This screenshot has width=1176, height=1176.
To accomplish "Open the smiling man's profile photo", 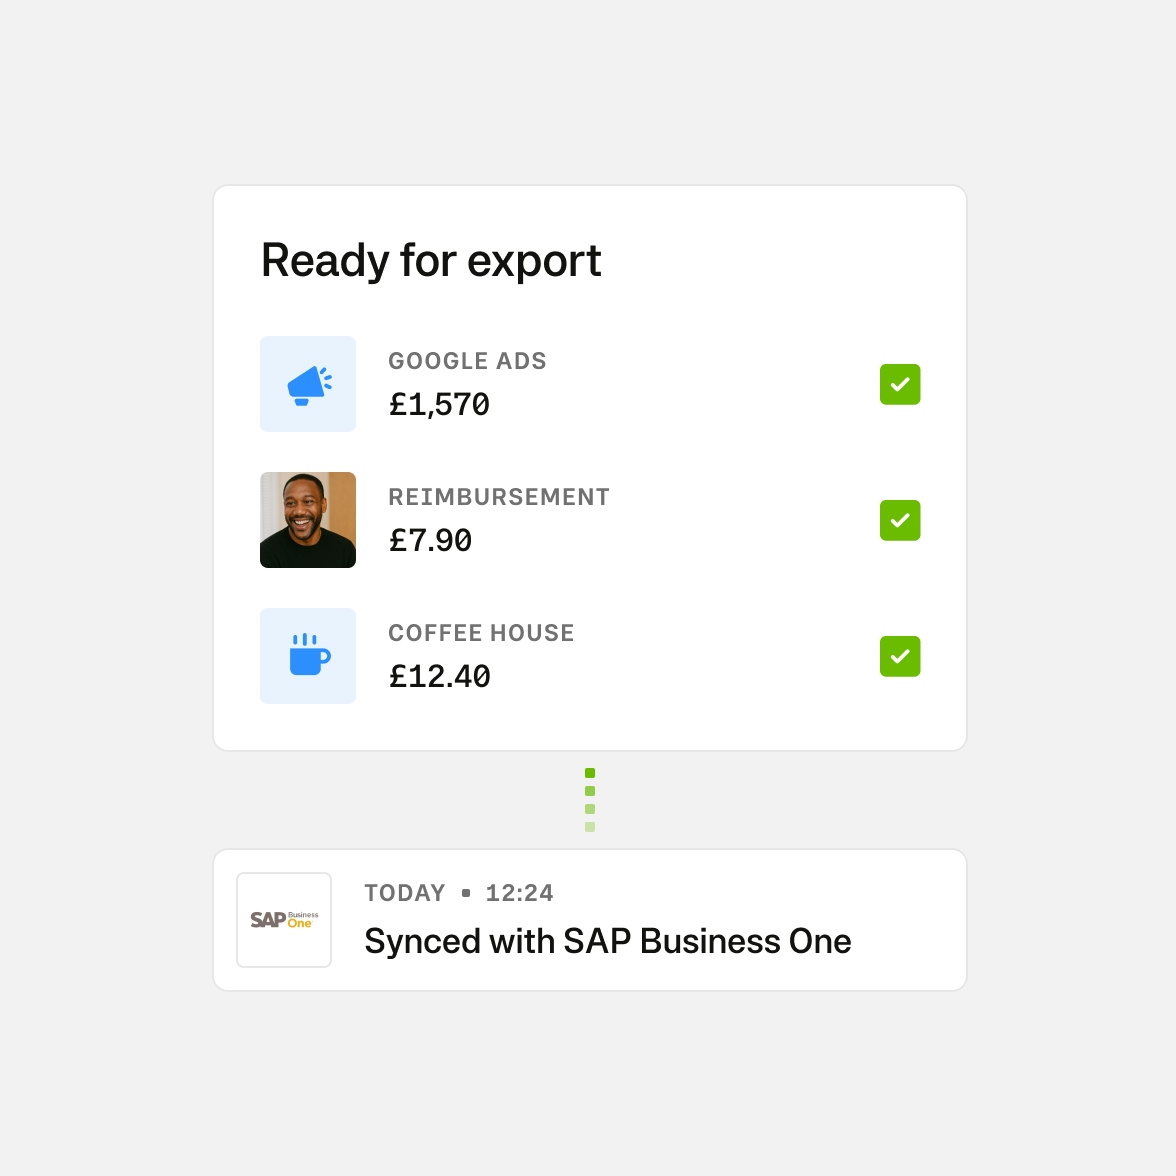I will [308, 520].
